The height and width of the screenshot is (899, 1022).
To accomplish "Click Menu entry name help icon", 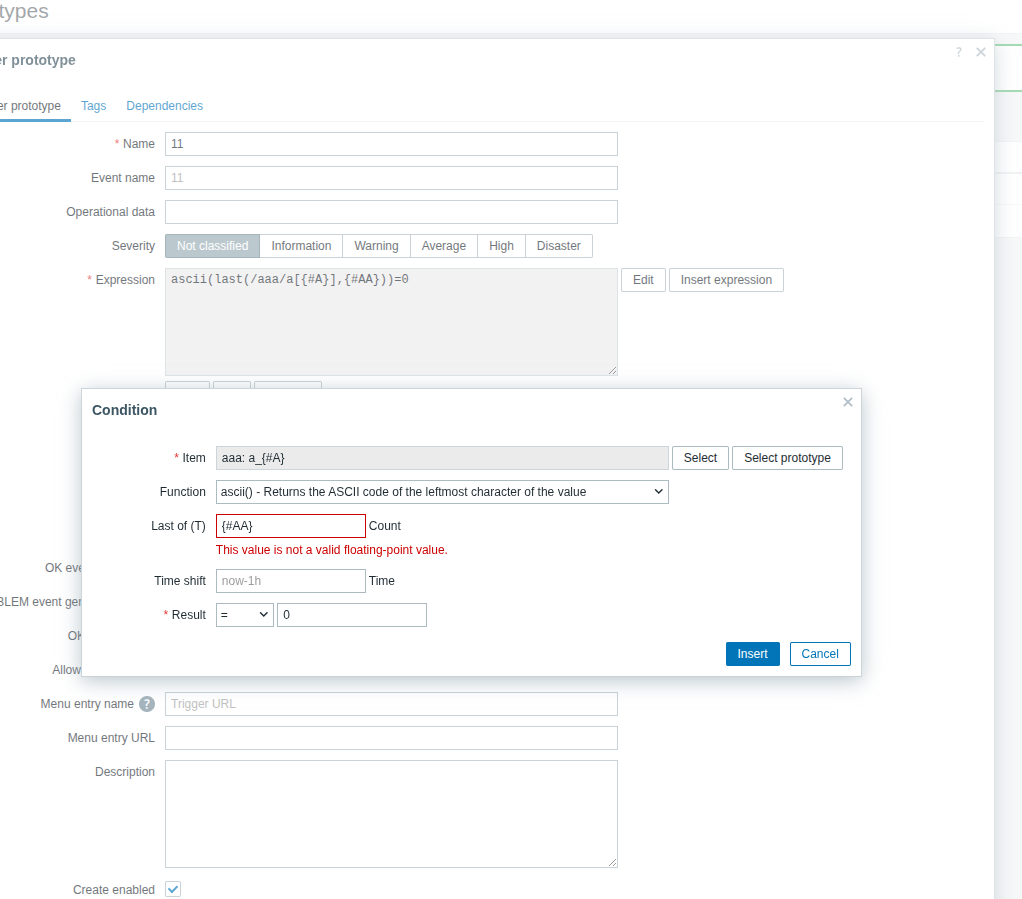I will [147, 704].
